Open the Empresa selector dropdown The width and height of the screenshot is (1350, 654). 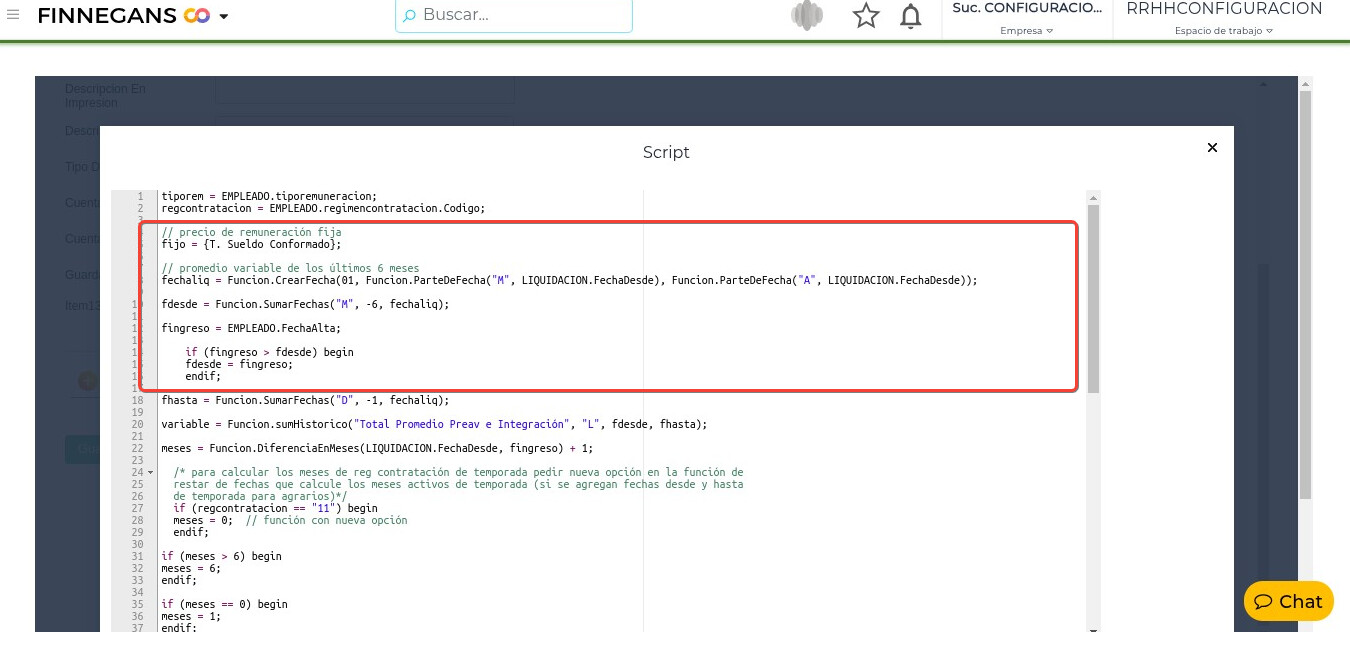(1026, 31)
